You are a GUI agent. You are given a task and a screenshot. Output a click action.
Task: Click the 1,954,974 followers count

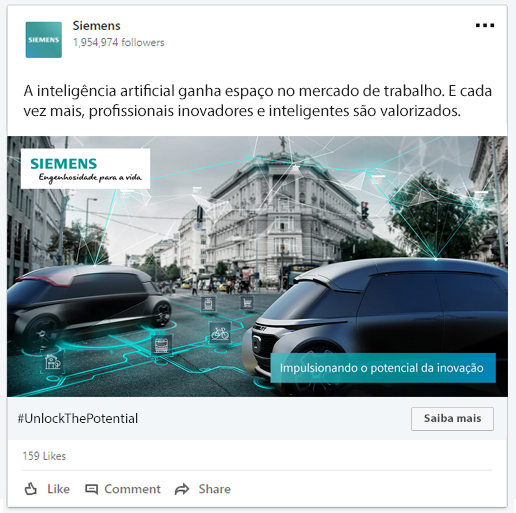(118, 42)
